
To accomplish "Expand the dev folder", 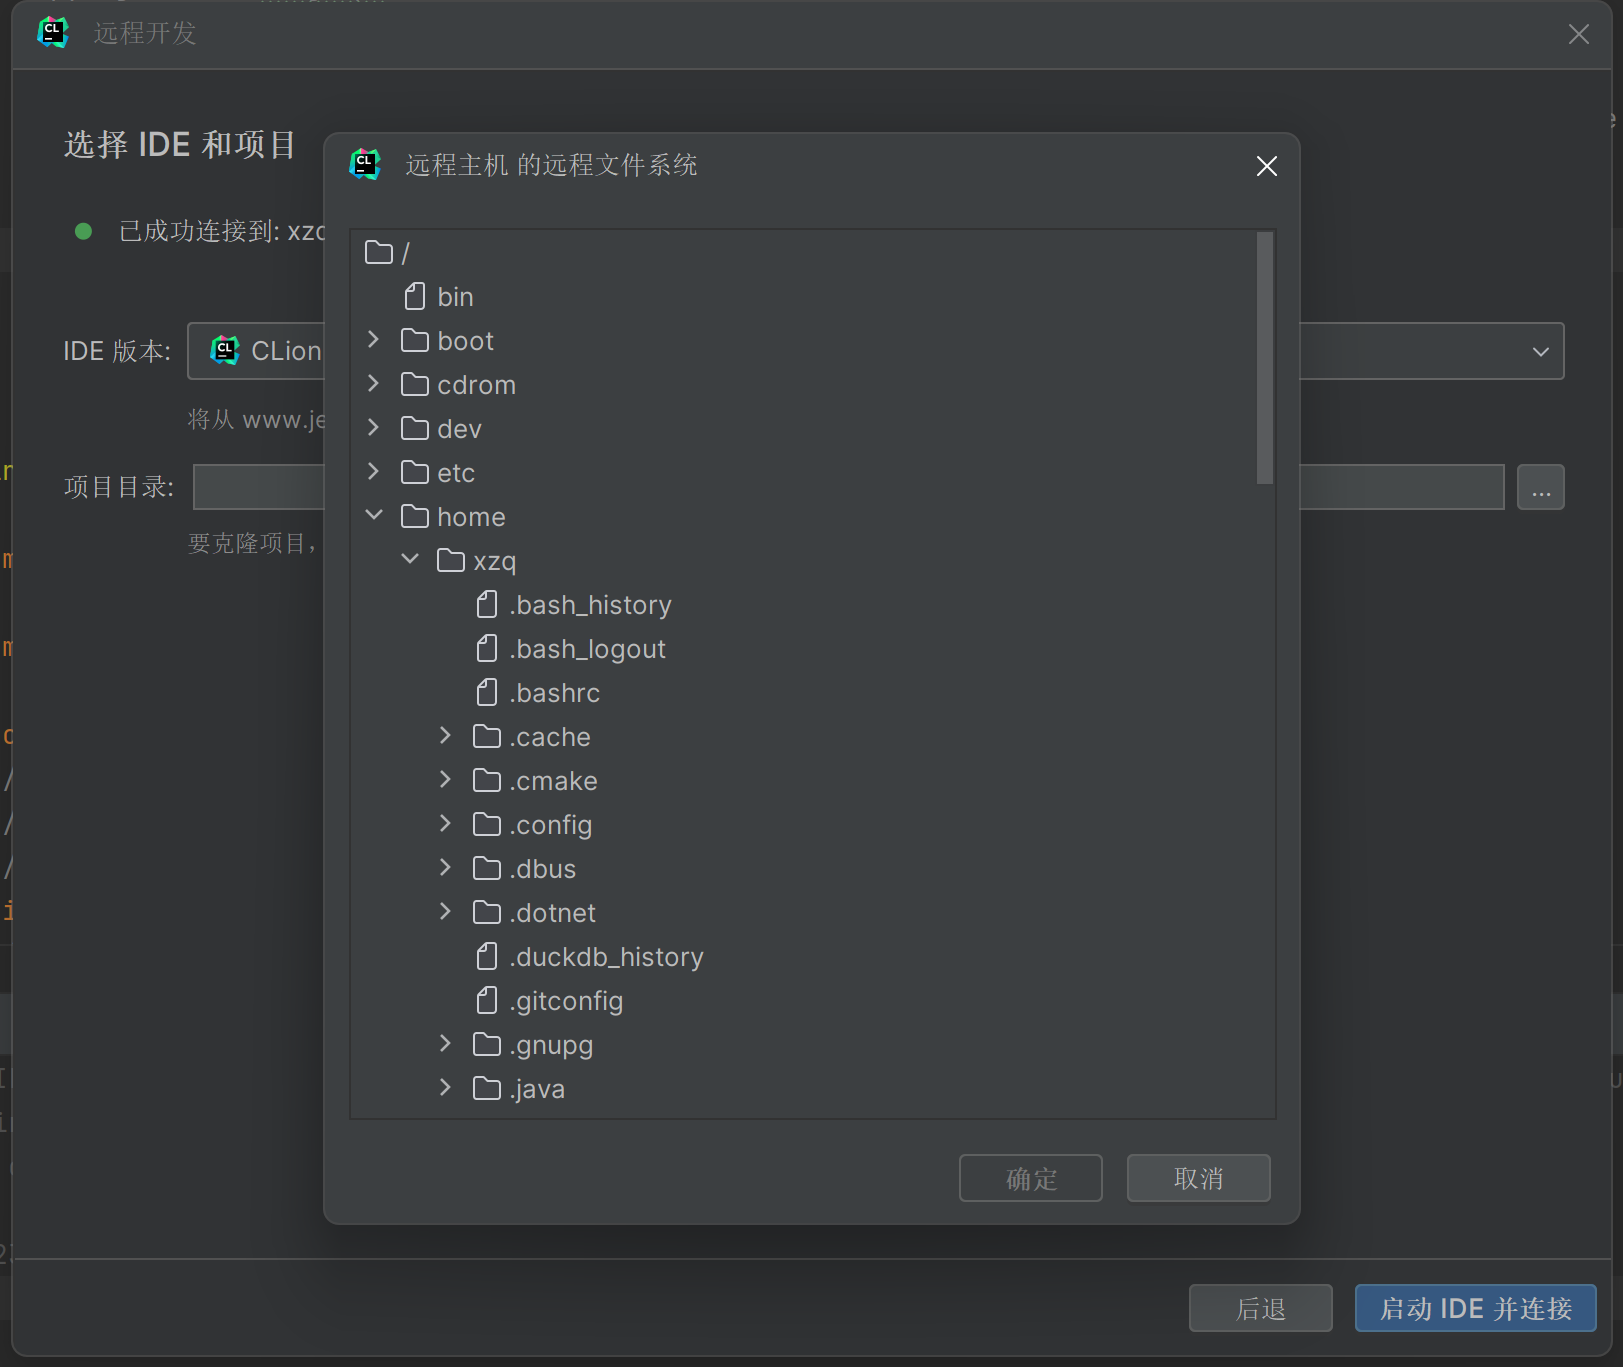I will (x=373, y=428).
